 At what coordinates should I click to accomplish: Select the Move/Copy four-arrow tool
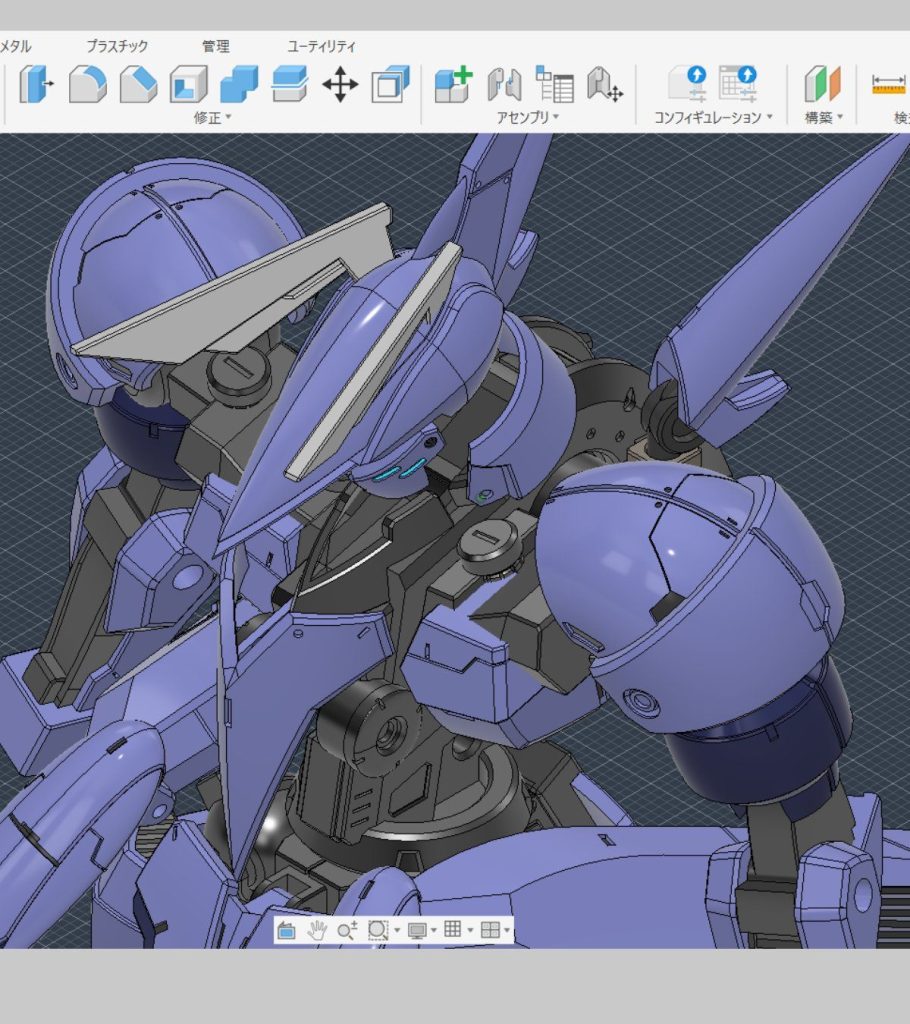click(x=340, y=84)
